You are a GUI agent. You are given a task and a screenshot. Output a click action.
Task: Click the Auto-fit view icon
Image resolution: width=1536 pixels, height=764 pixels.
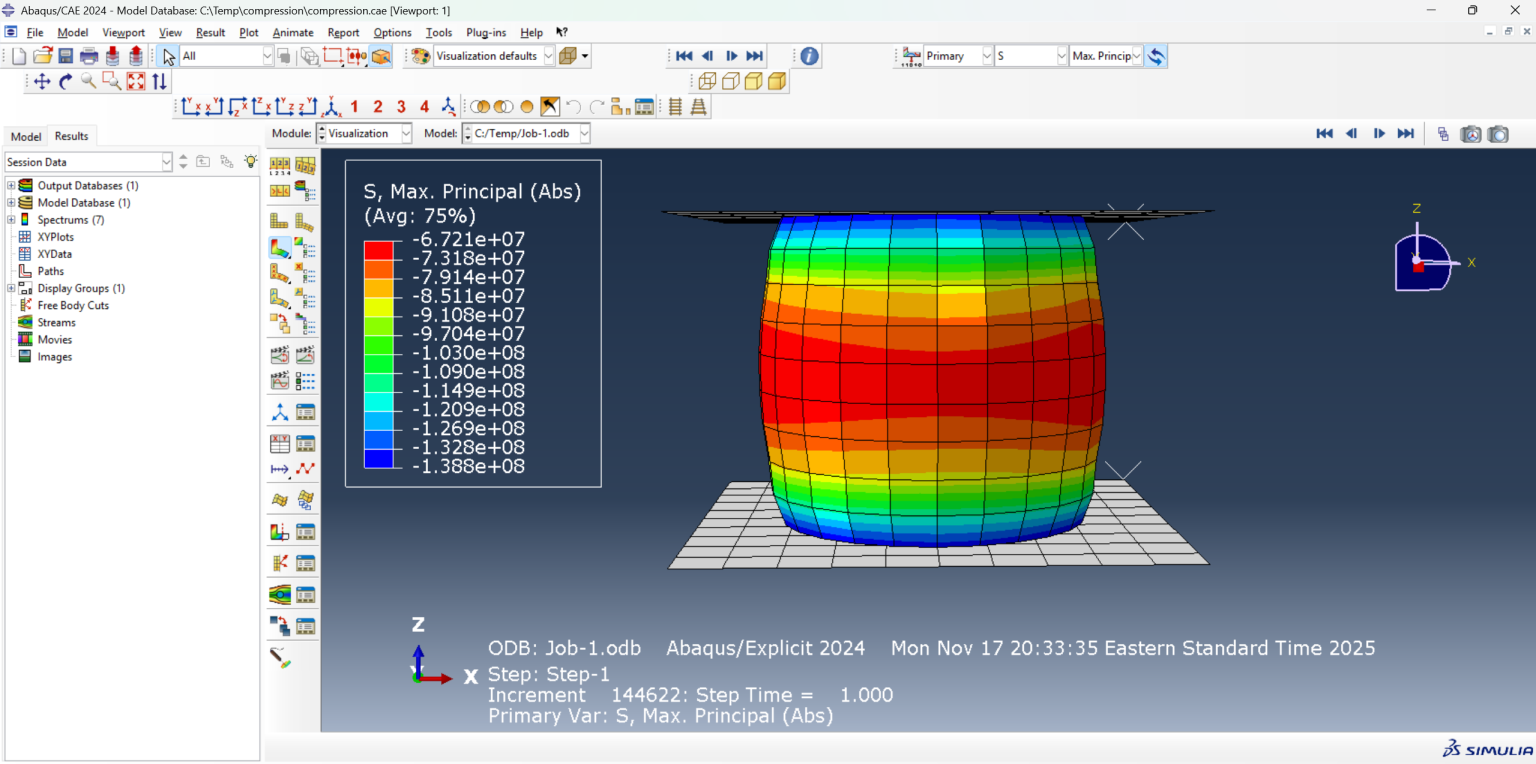coord(135,81)
